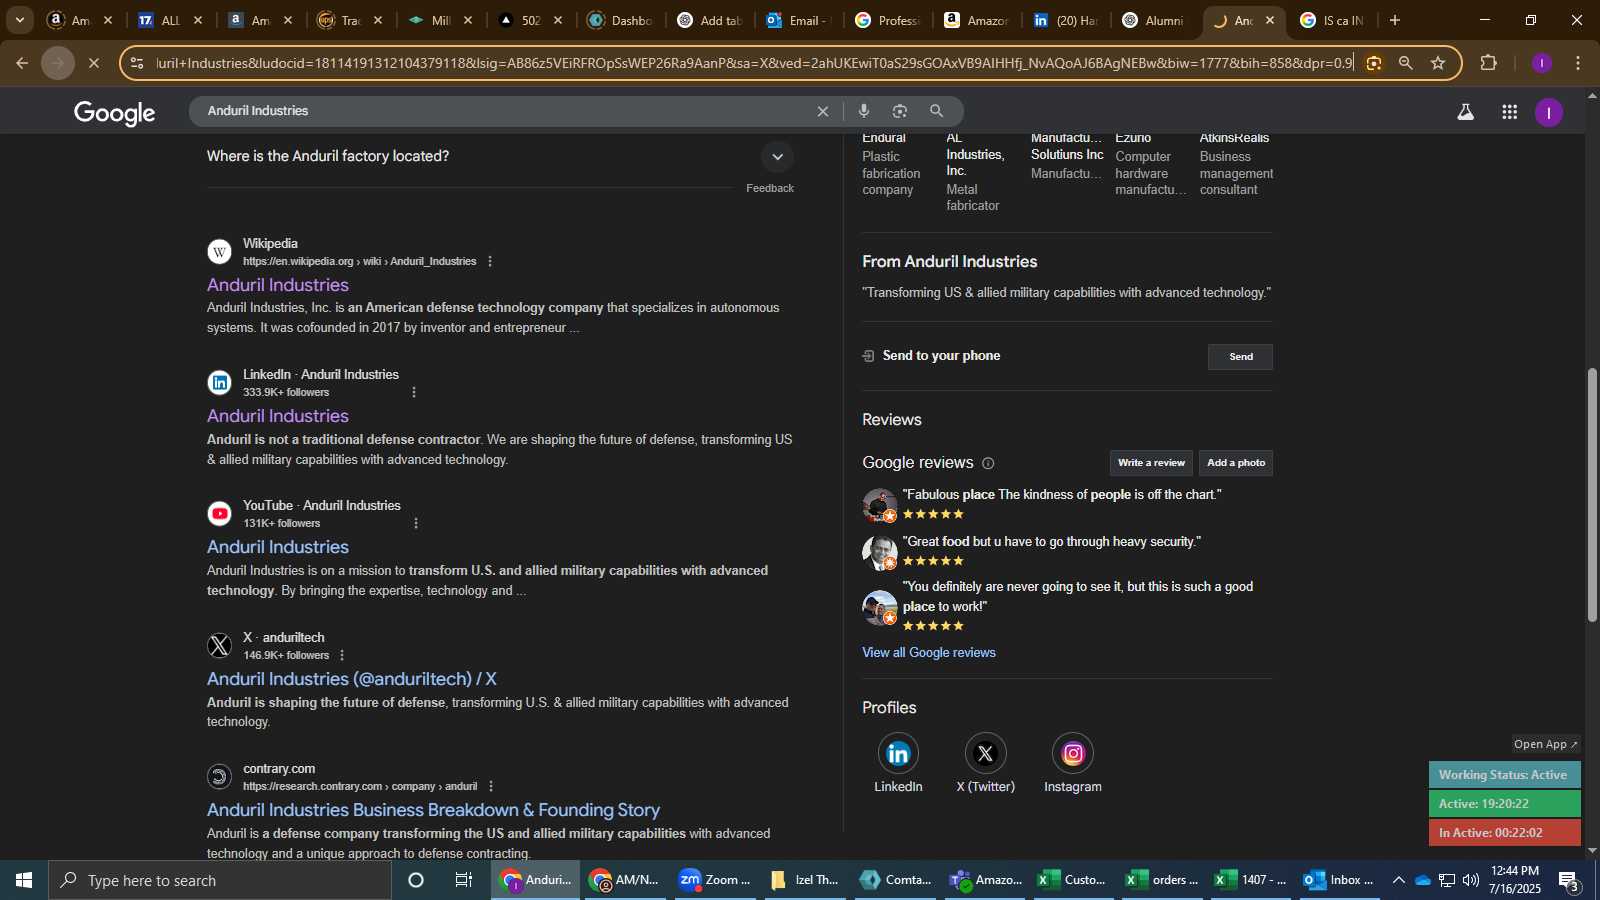Switch to the Email tab
This screenshot has width=1600, height=900.
click(x=799, y=20)
